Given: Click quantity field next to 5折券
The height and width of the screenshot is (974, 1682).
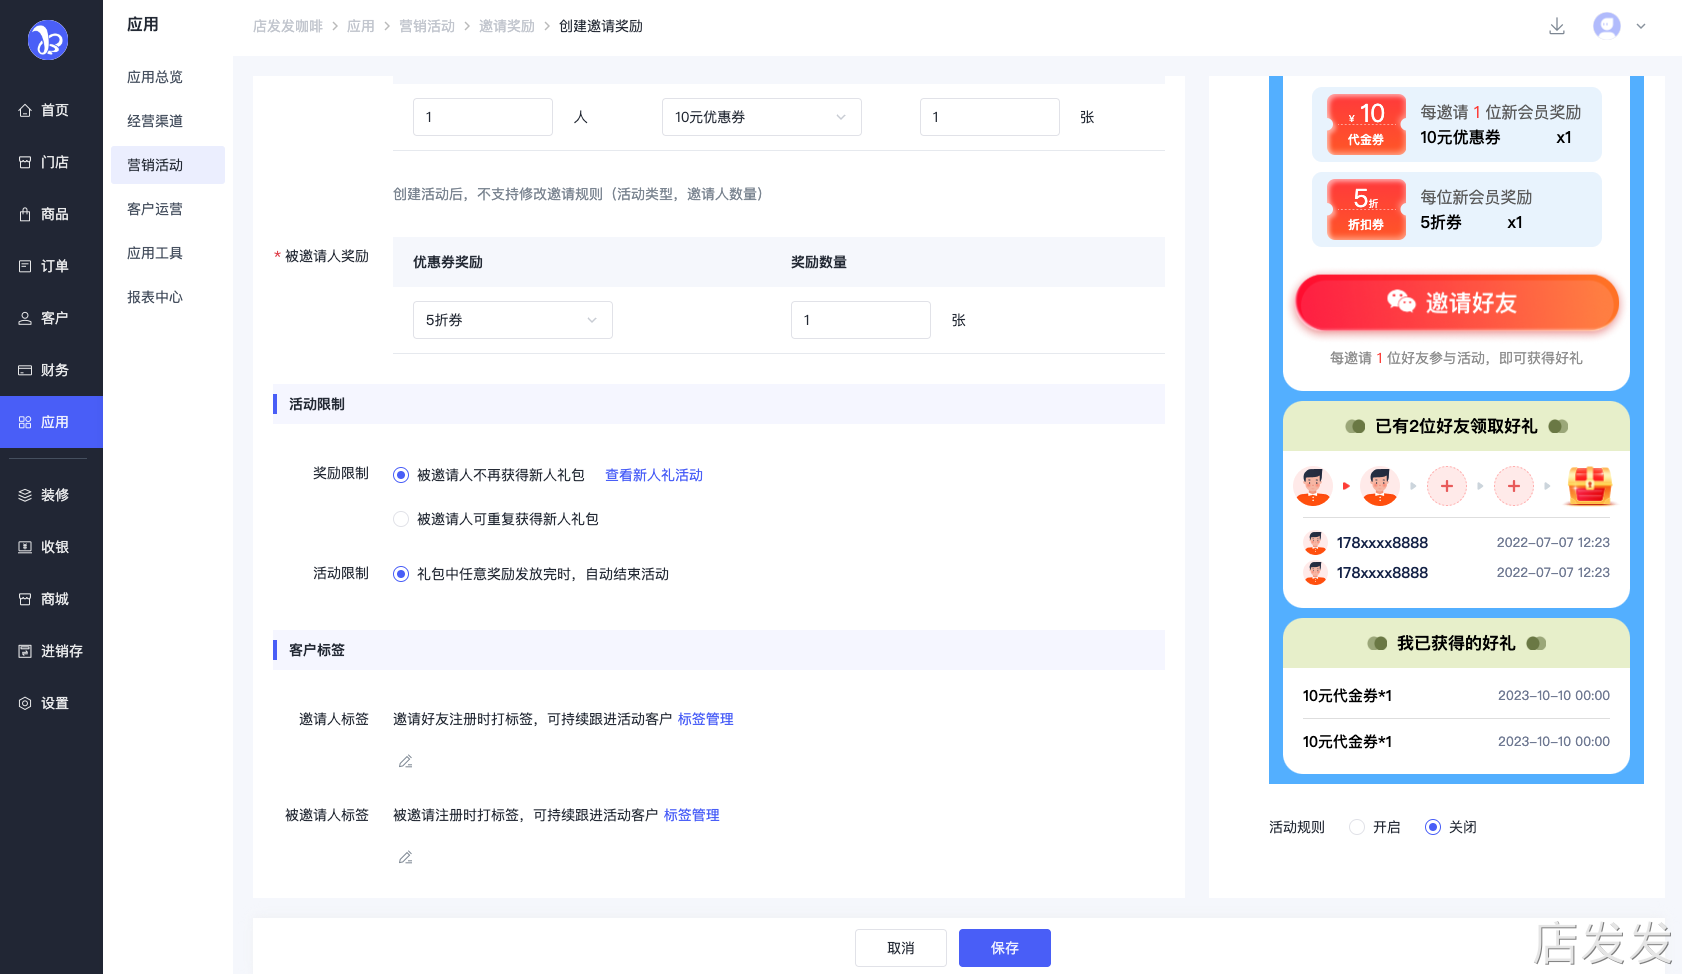Looking at the screenshot, I should coord(861,320).
